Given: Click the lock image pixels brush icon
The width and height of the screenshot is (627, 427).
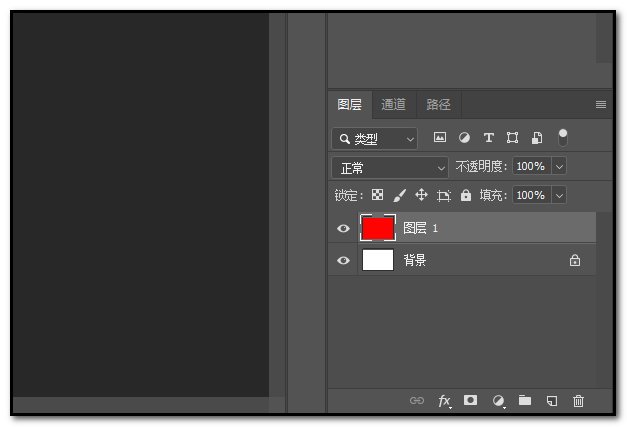Looking at the screenshot, I should click(x=399, y=195).
